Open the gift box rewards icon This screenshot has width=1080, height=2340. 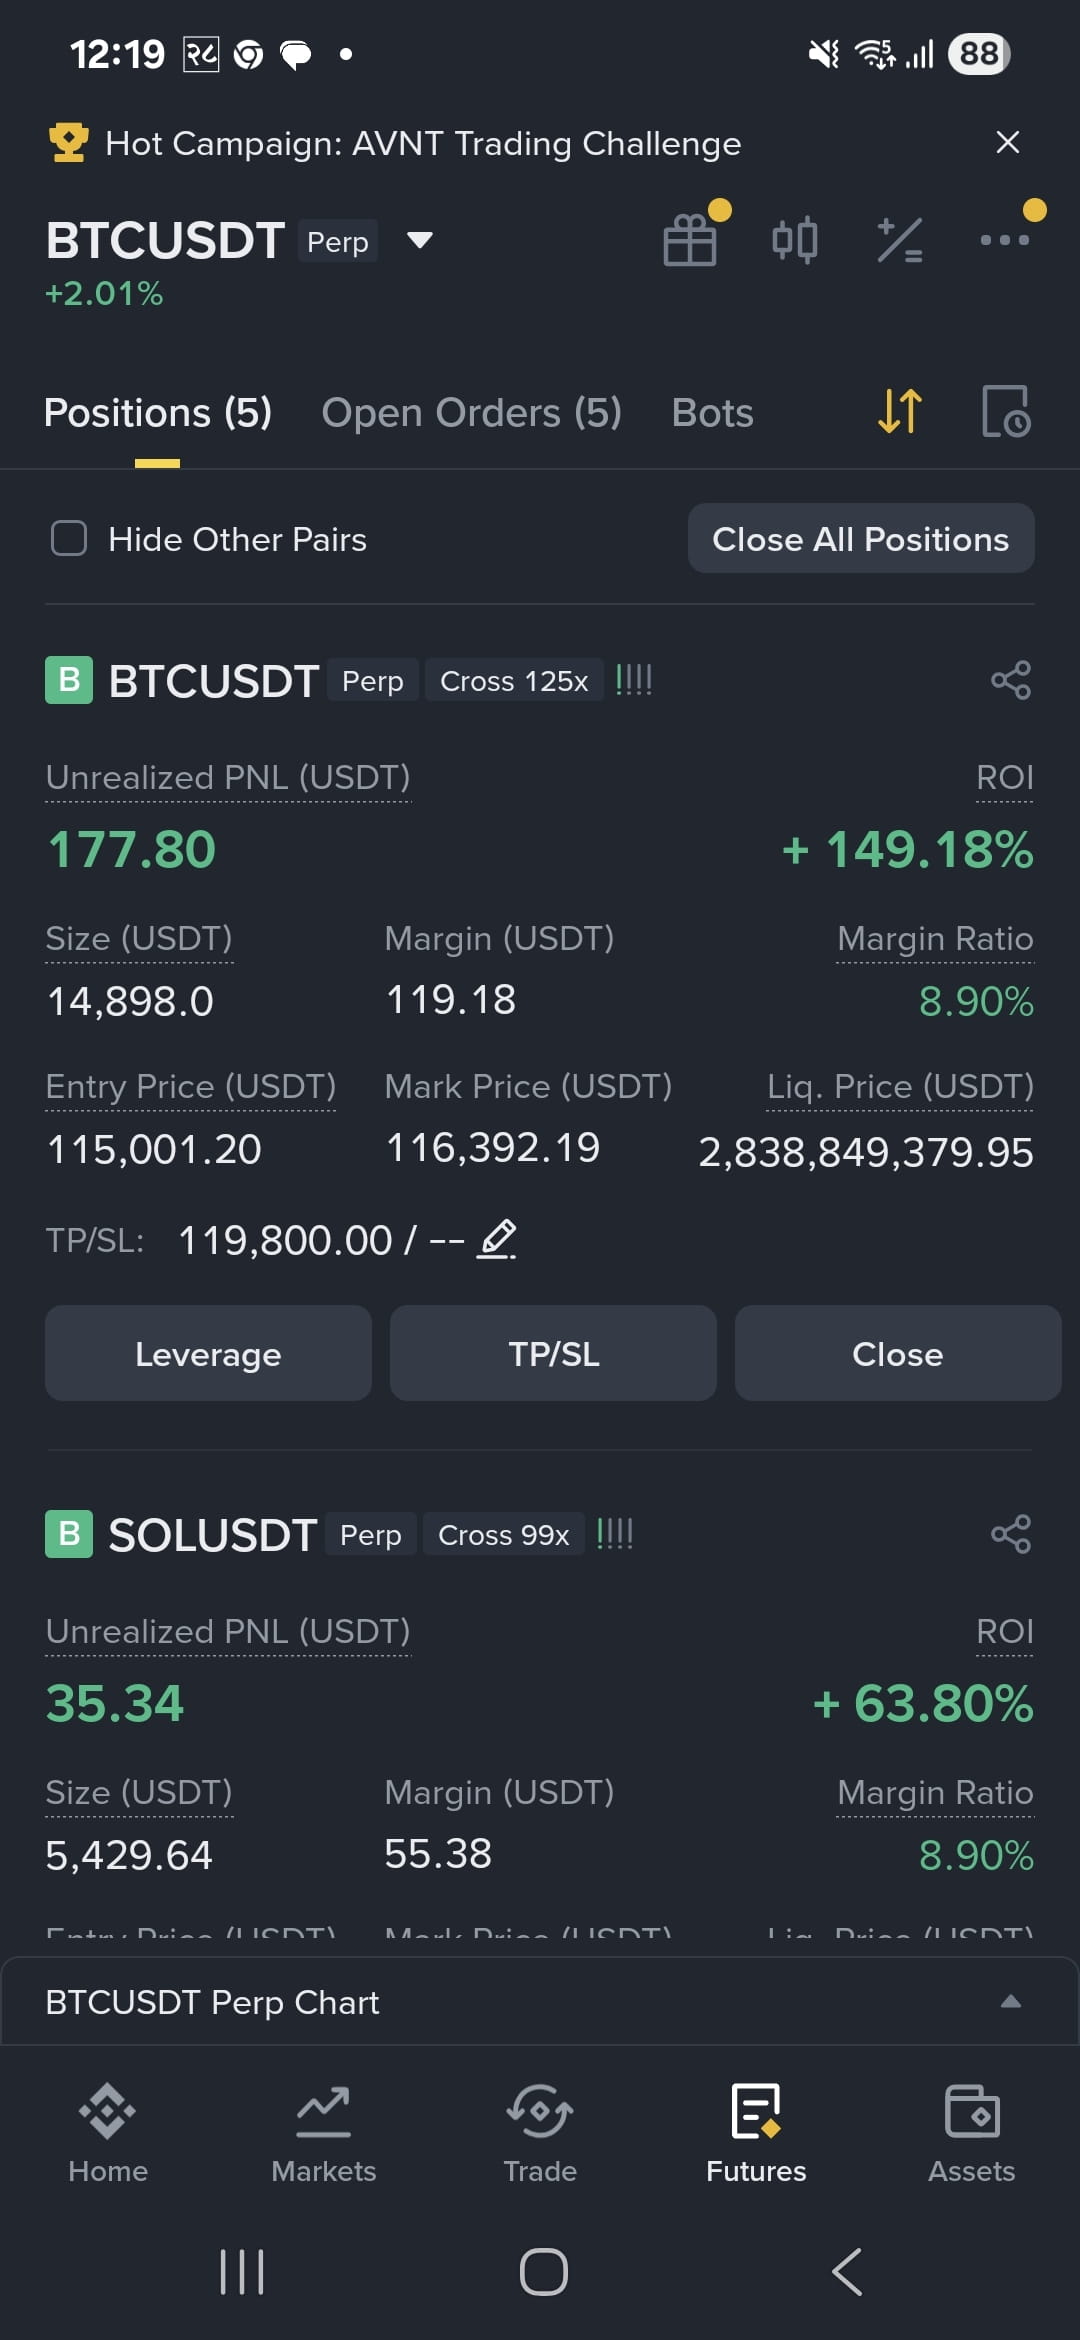point(690,240)
